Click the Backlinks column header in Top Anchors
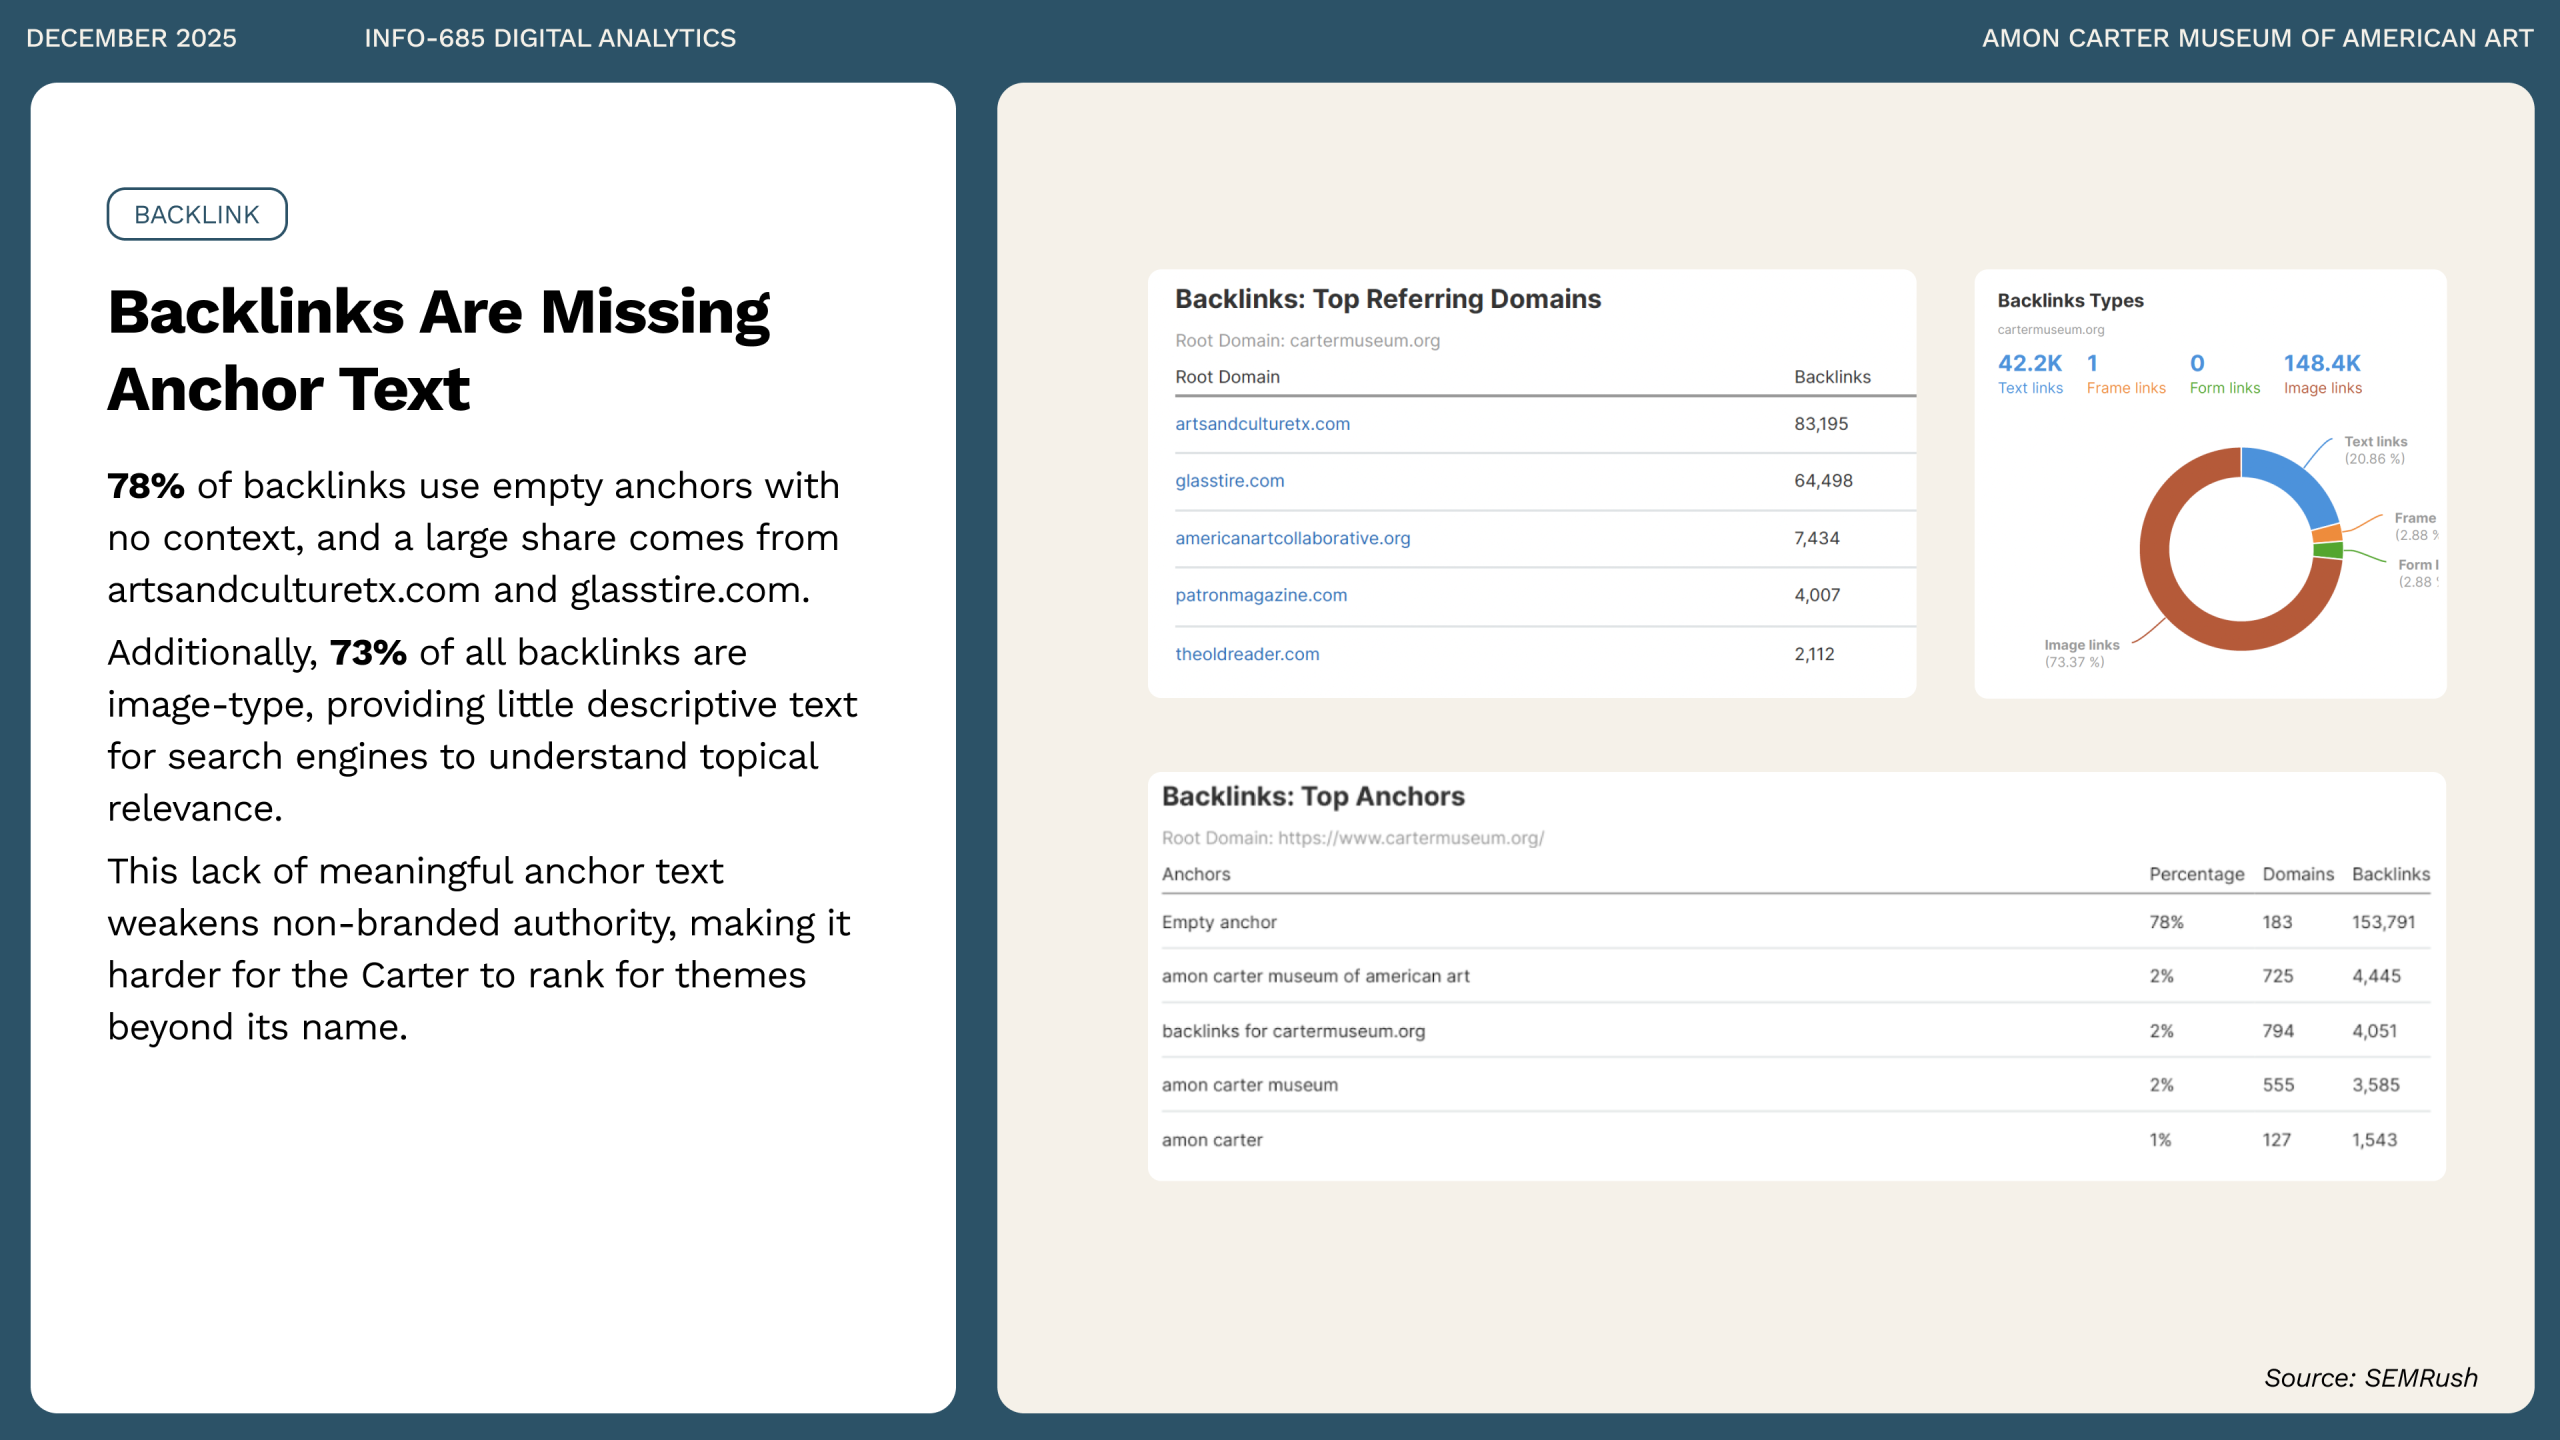Screen dimensions: 2560x1440 (x=2390, y=874)
